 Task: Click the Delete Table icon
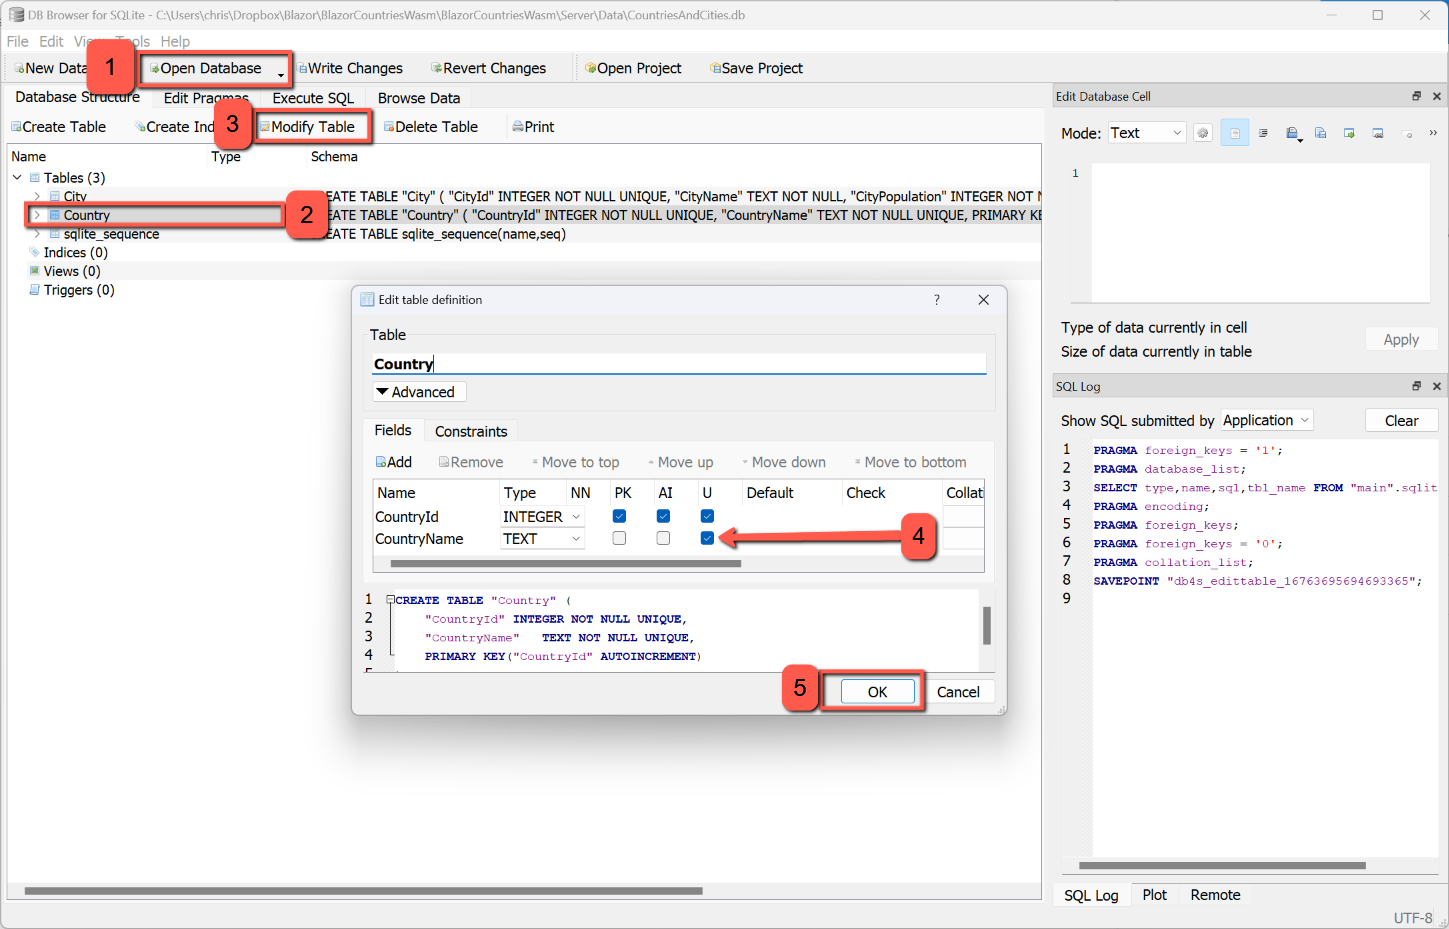[389, 127]
